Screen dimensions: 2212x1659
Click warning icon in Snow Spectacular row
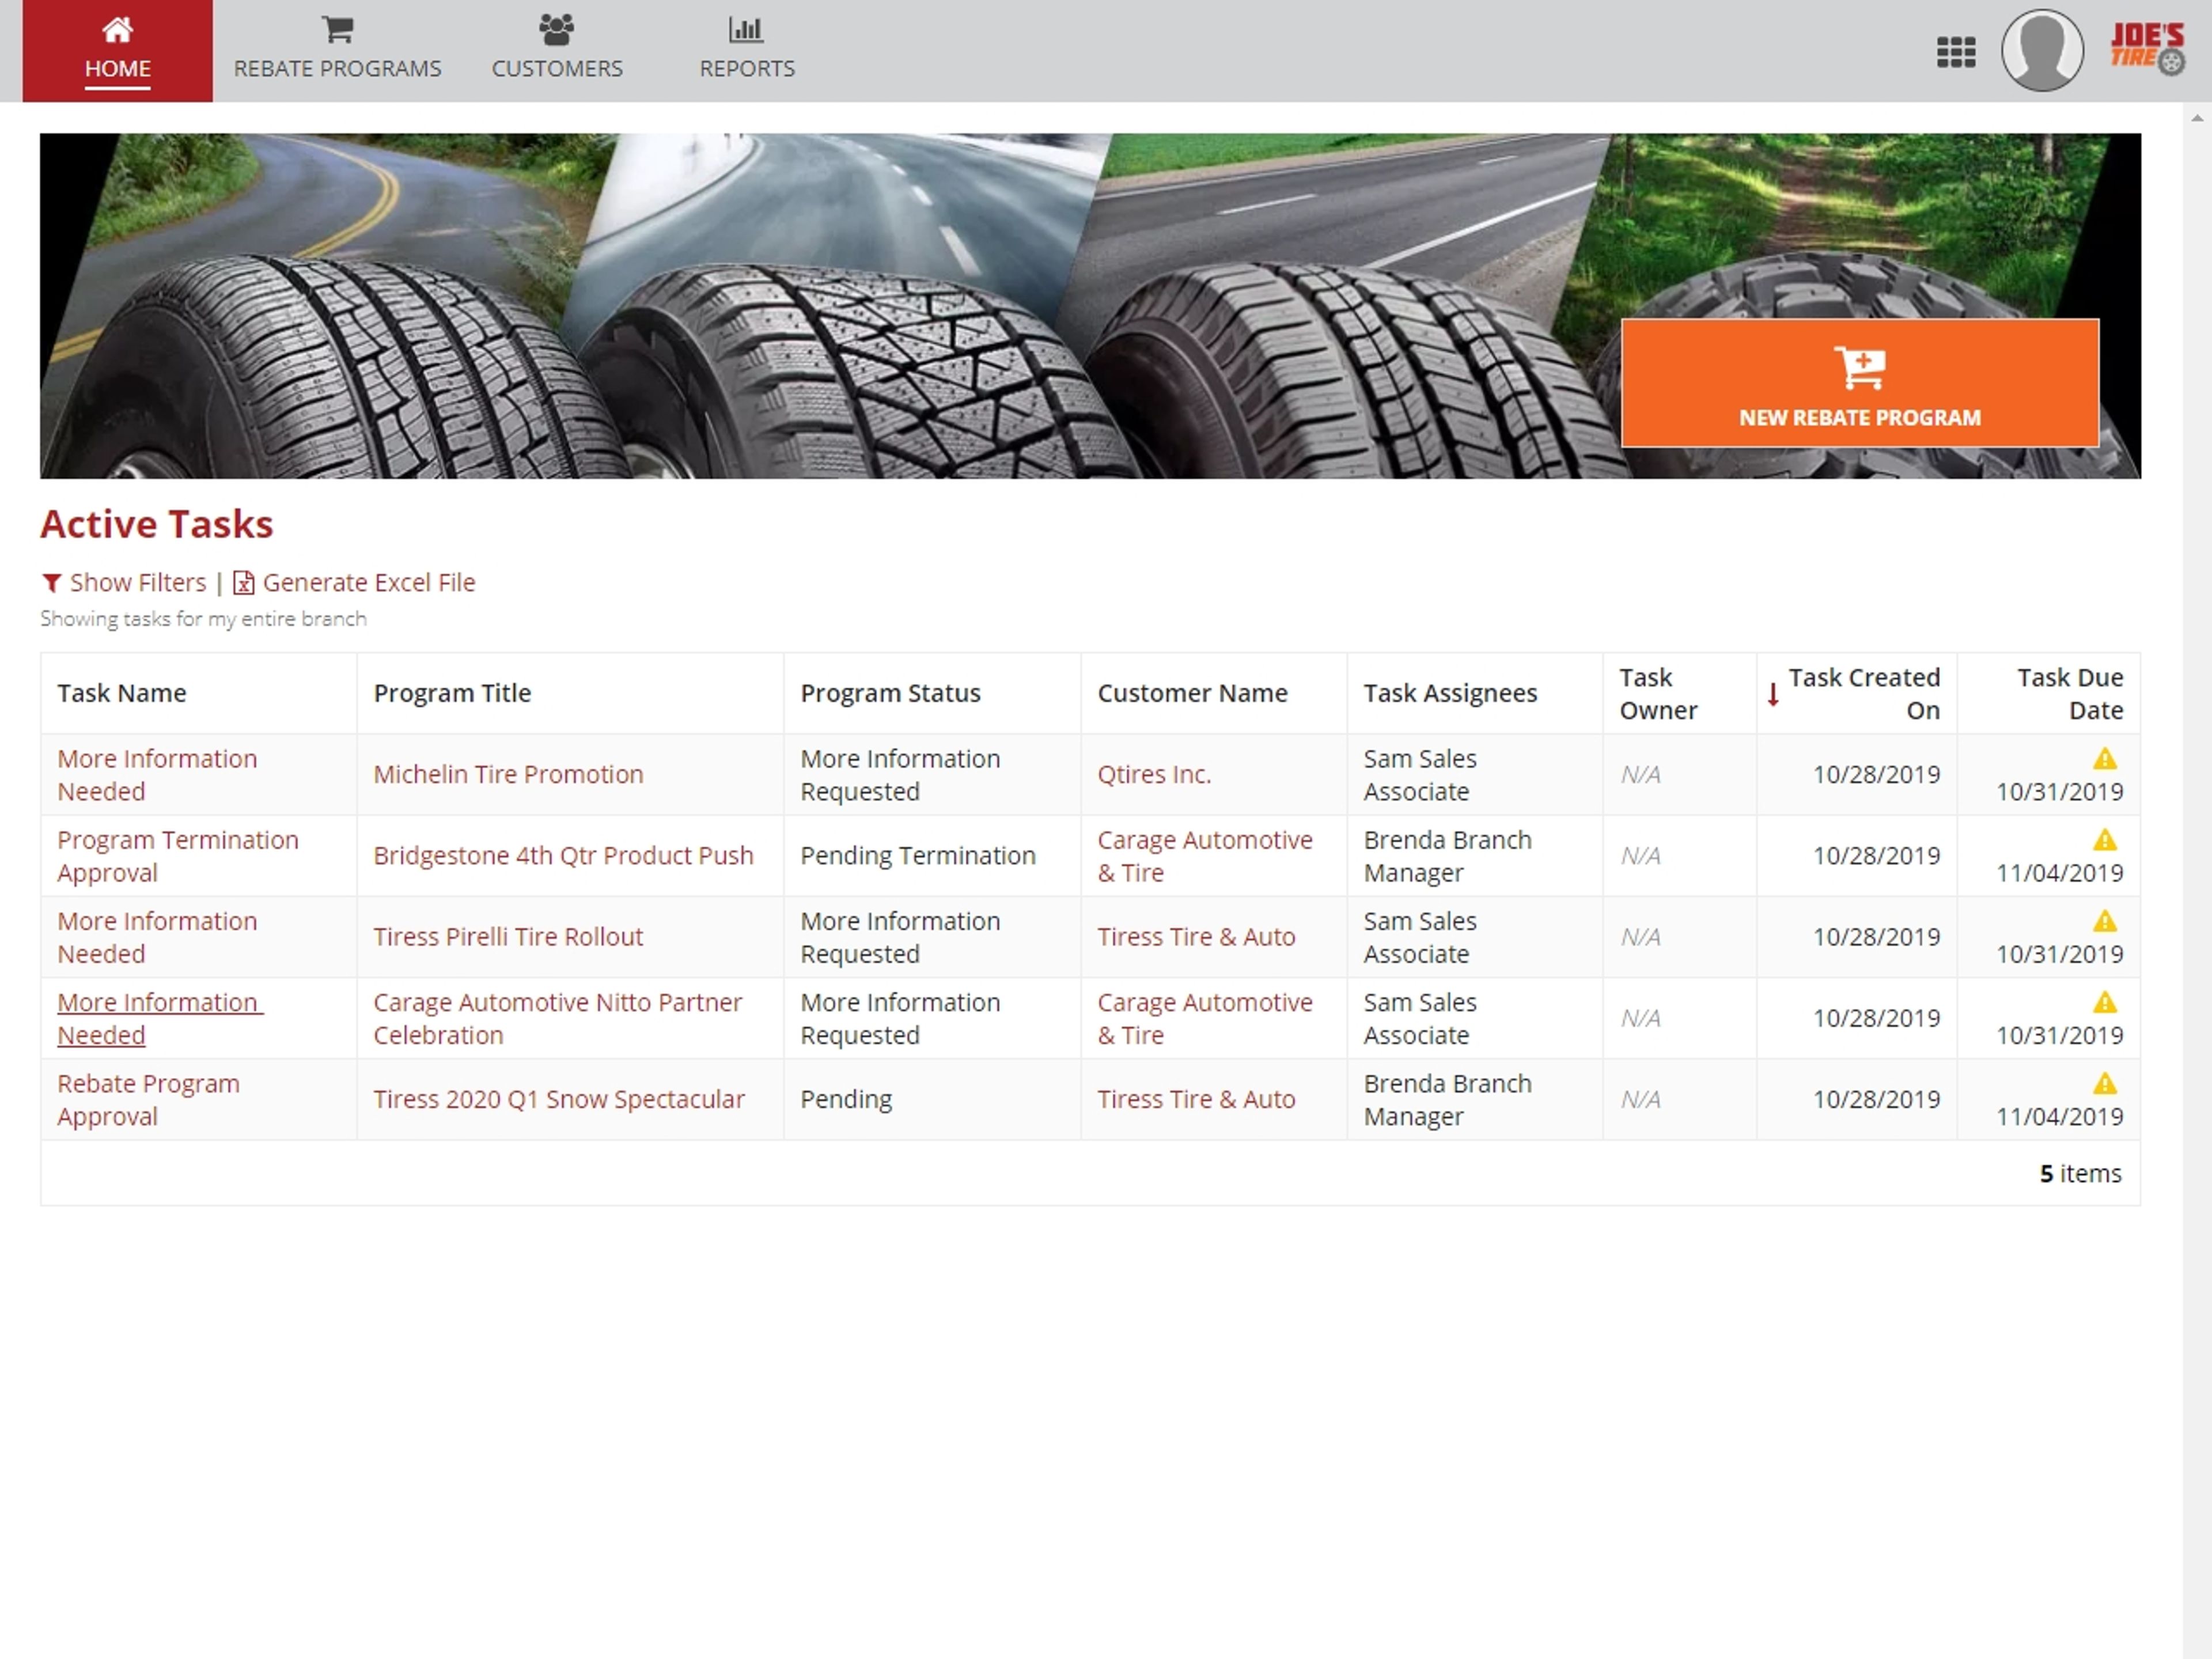coord(2104,1083)
